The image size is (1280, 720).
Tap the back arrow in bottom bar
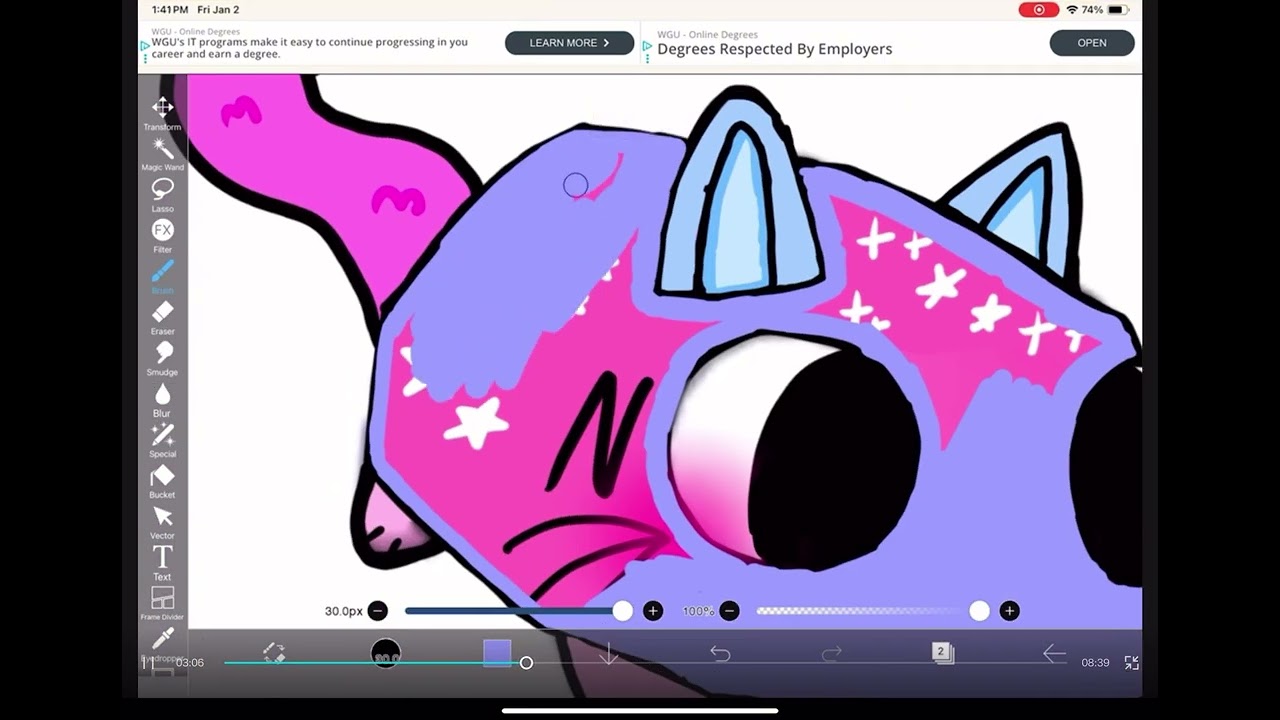1054,653
